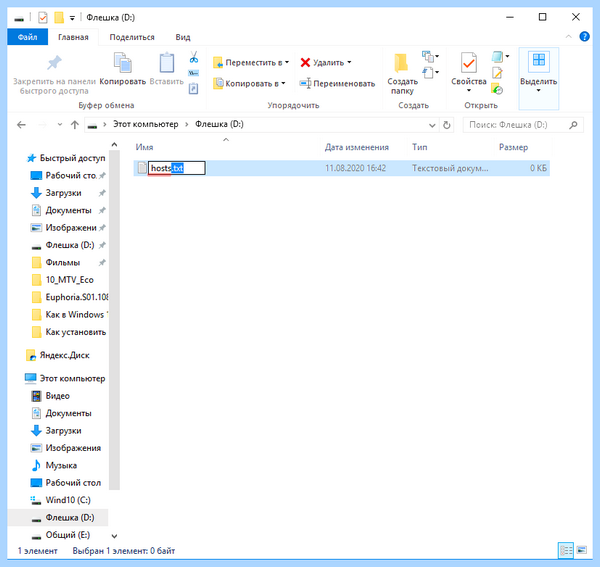Open the quick access toolbar dropdown

[72, 18]
